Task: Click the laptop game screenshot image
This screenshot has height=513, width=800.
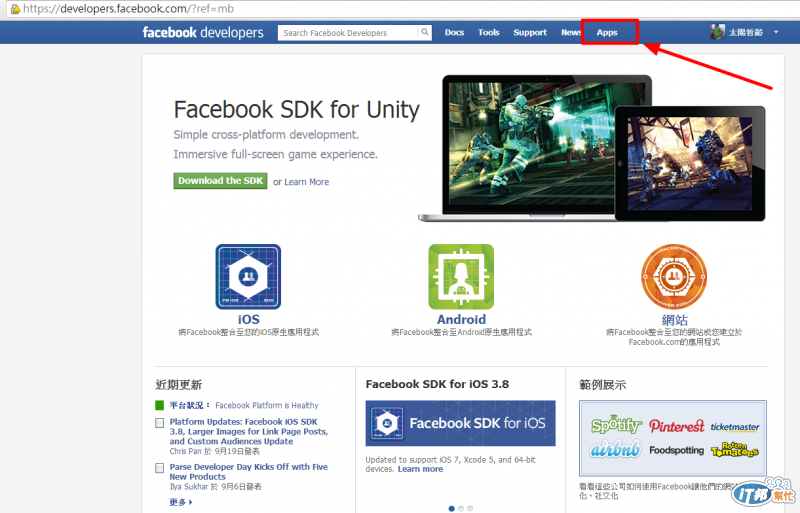Action: pyautogui.click(x=531, y=145)
